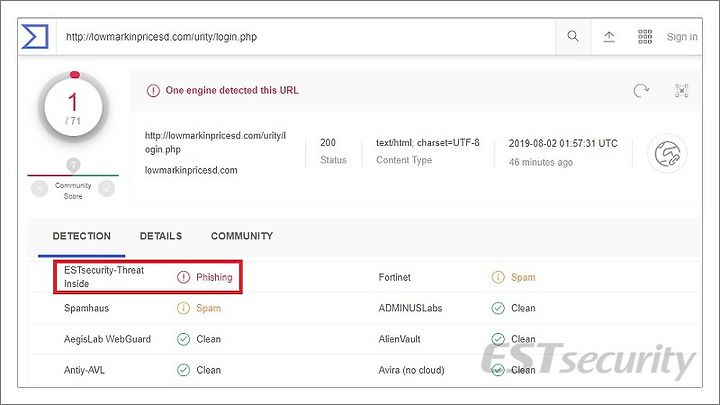Image resolution: width=720 pixels, height=405 pixels.
Task: Click the Clean verdict text for AegisLab WebGuard
Action: (x=208, y=339)
